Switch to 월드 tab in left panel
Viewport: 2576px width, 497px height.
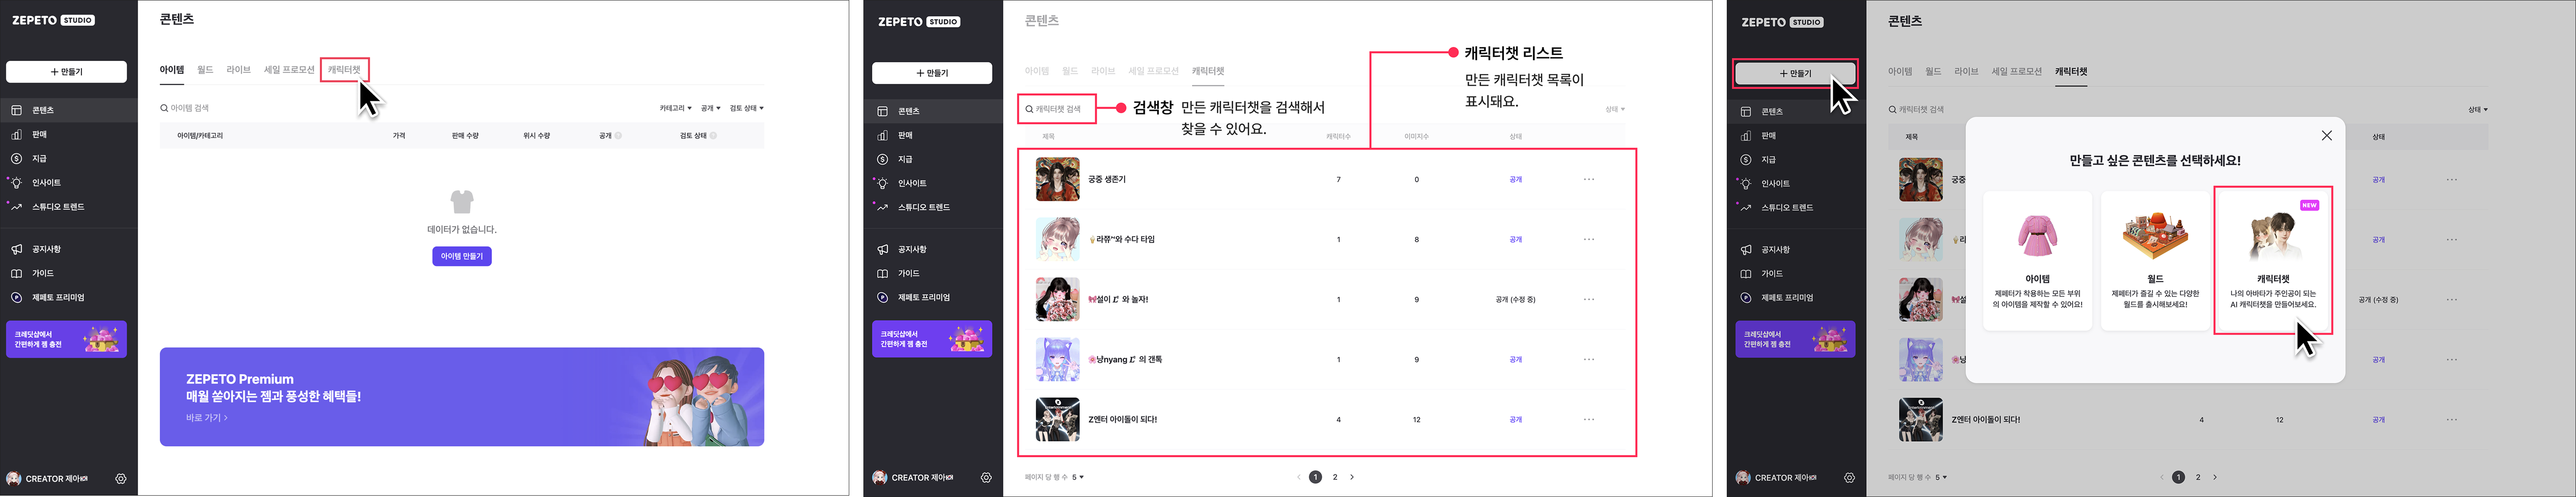click(x=205, y=70)
